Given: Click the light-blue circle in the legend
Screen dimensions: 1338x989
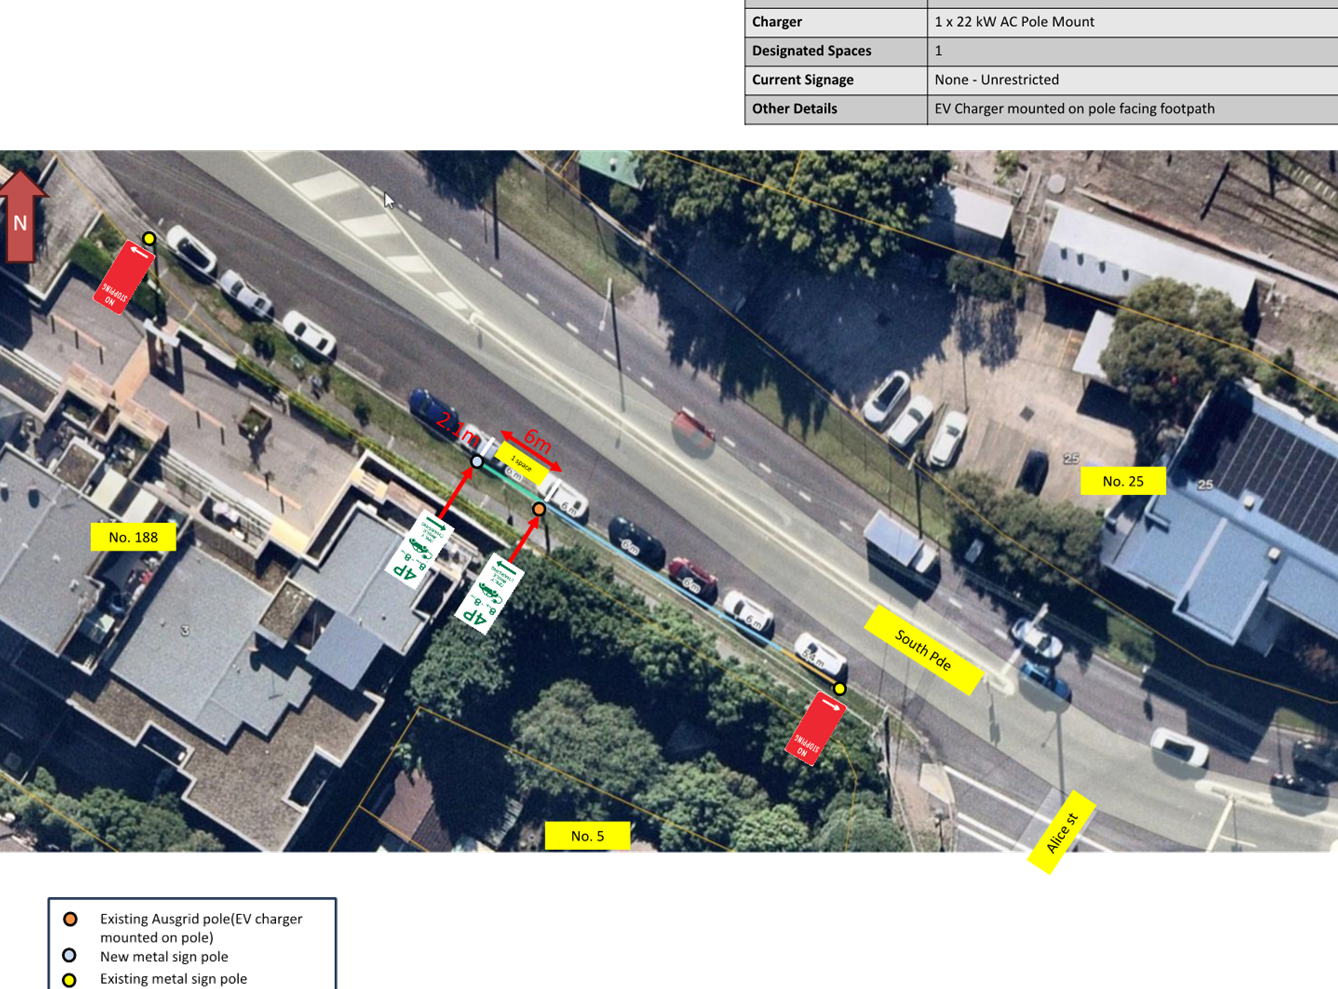Looking at the screenshot, I should tap(69, 956).
